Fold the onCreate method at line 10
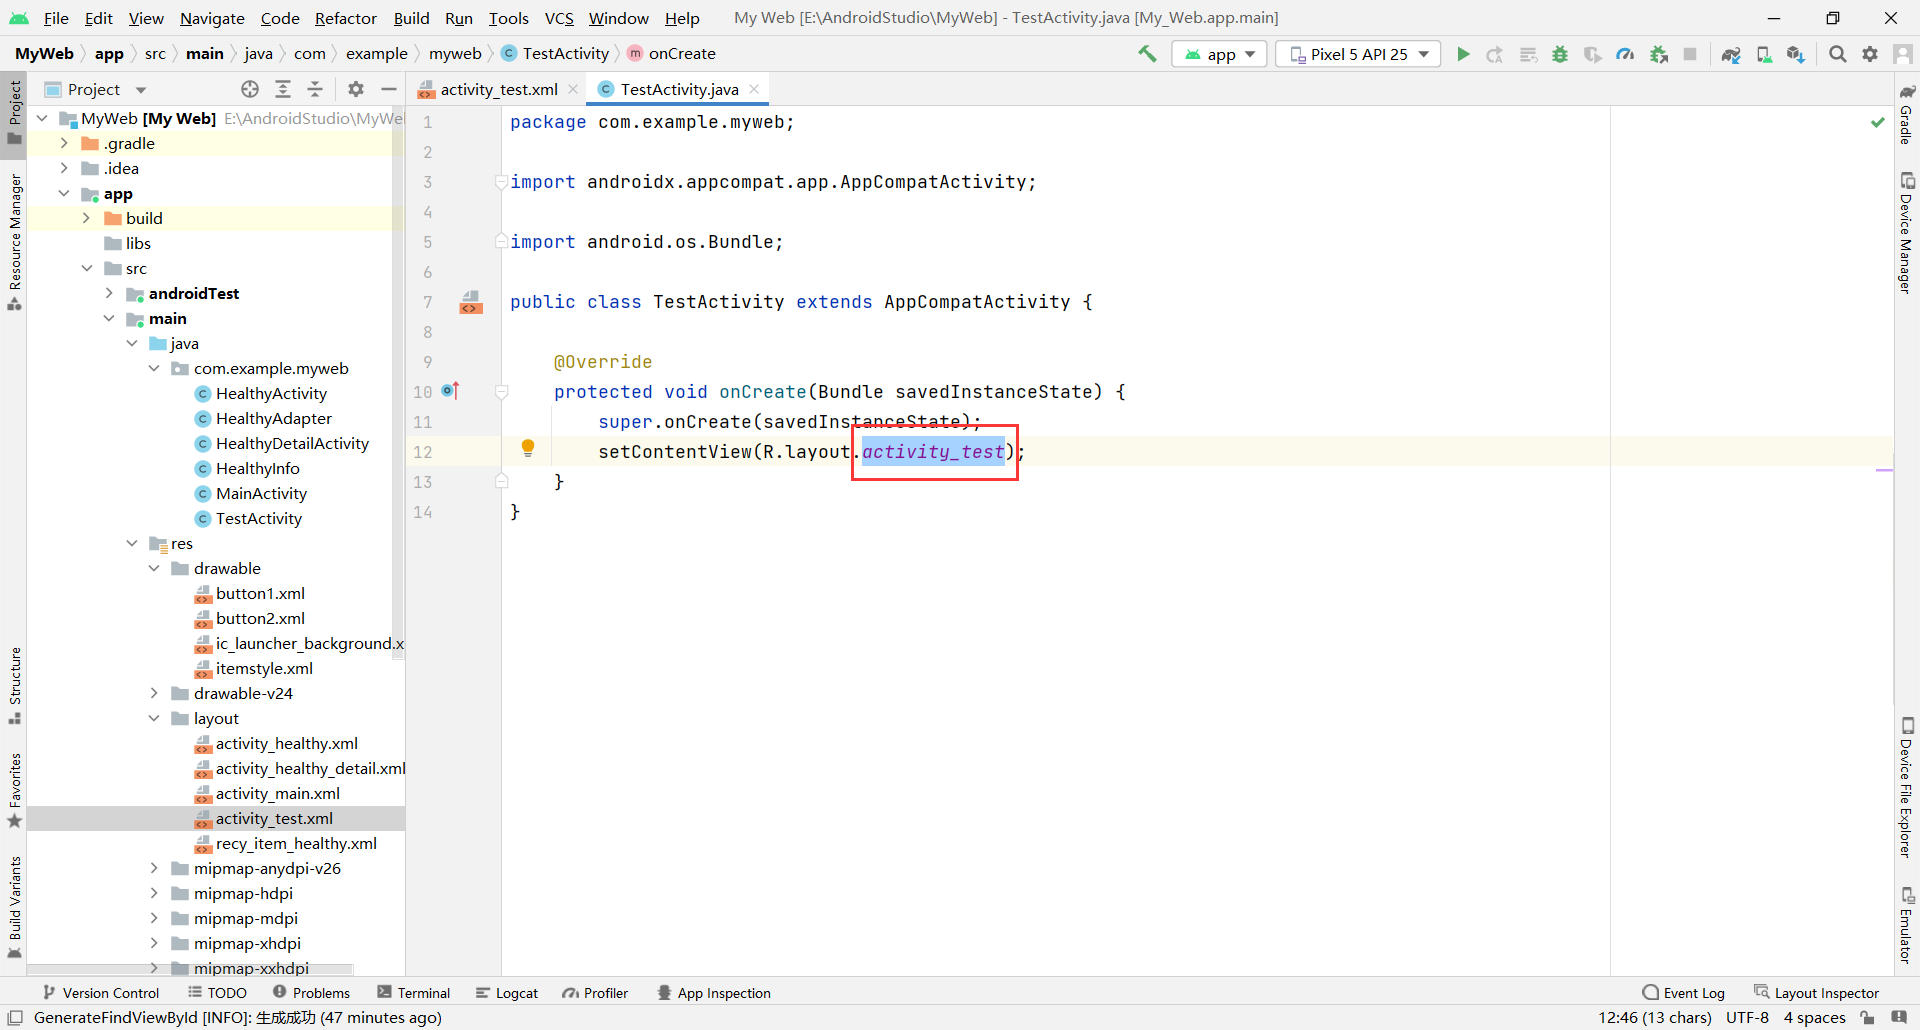Viewport: 1920px width, 1030px height. [x=502, y=392]
